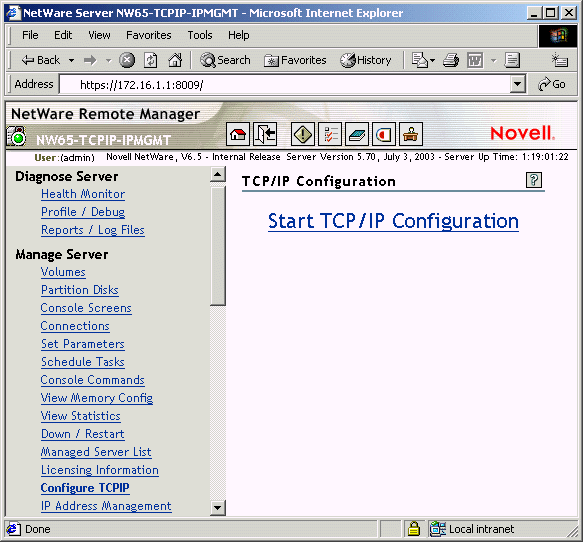Open the IP Address Management link

point(106,506)
